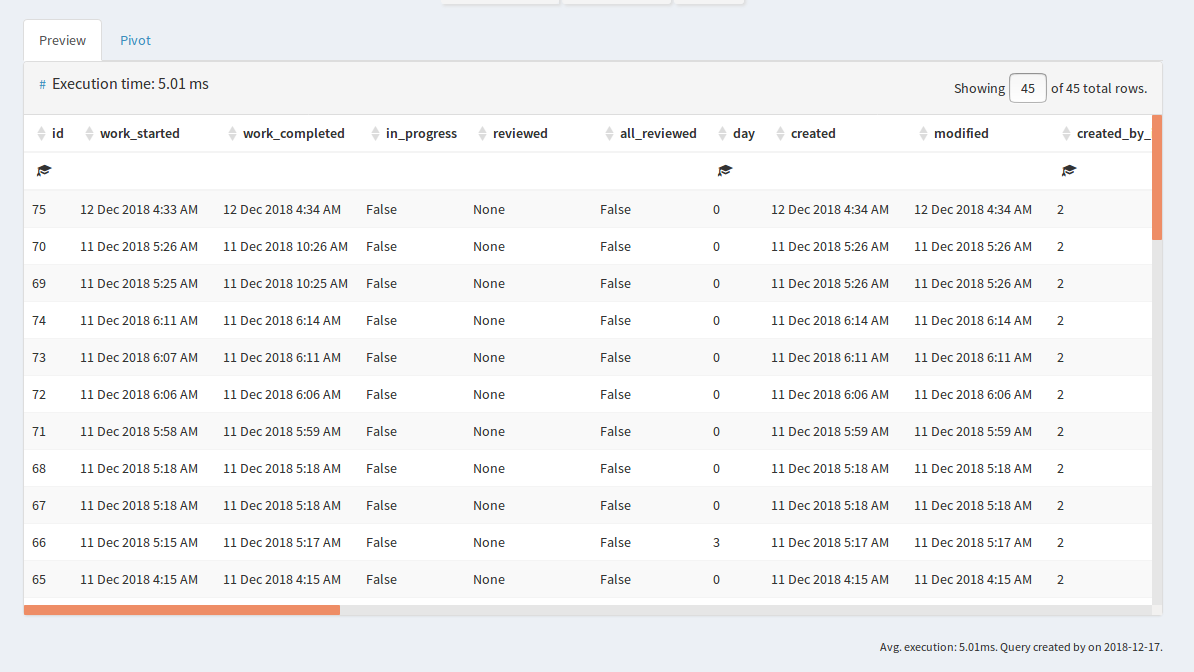This screenshot has height=672, width=1194.
Task: Sort by the id column arrows
Action: [41, 133]
